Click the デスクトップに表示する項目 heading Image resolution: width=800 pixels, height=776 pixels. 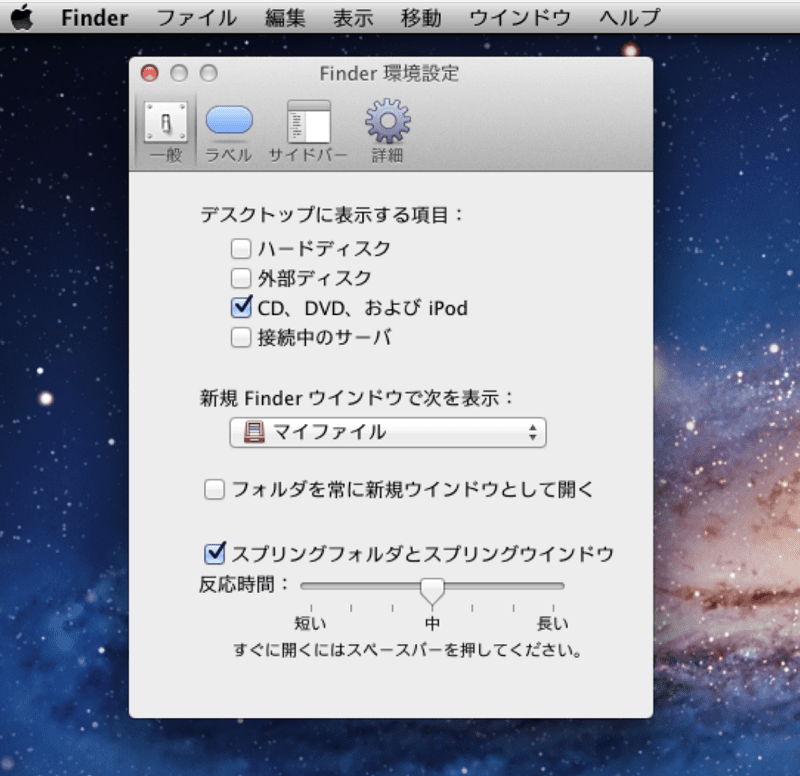tap(332, 215)
